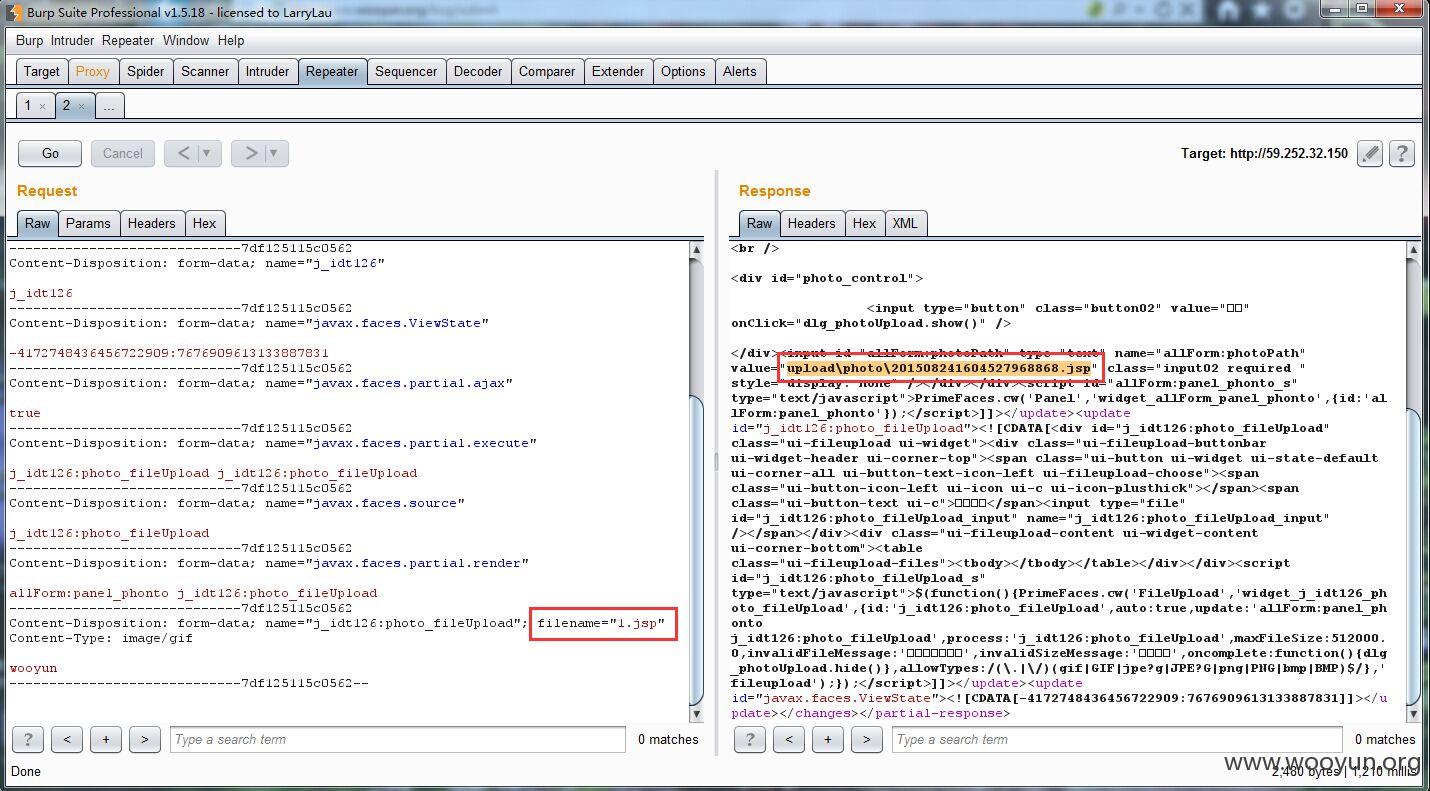Viewport: 1430px width, 791px height.
Task: Find previous match in Response
Action: click(x=789, y=739)
